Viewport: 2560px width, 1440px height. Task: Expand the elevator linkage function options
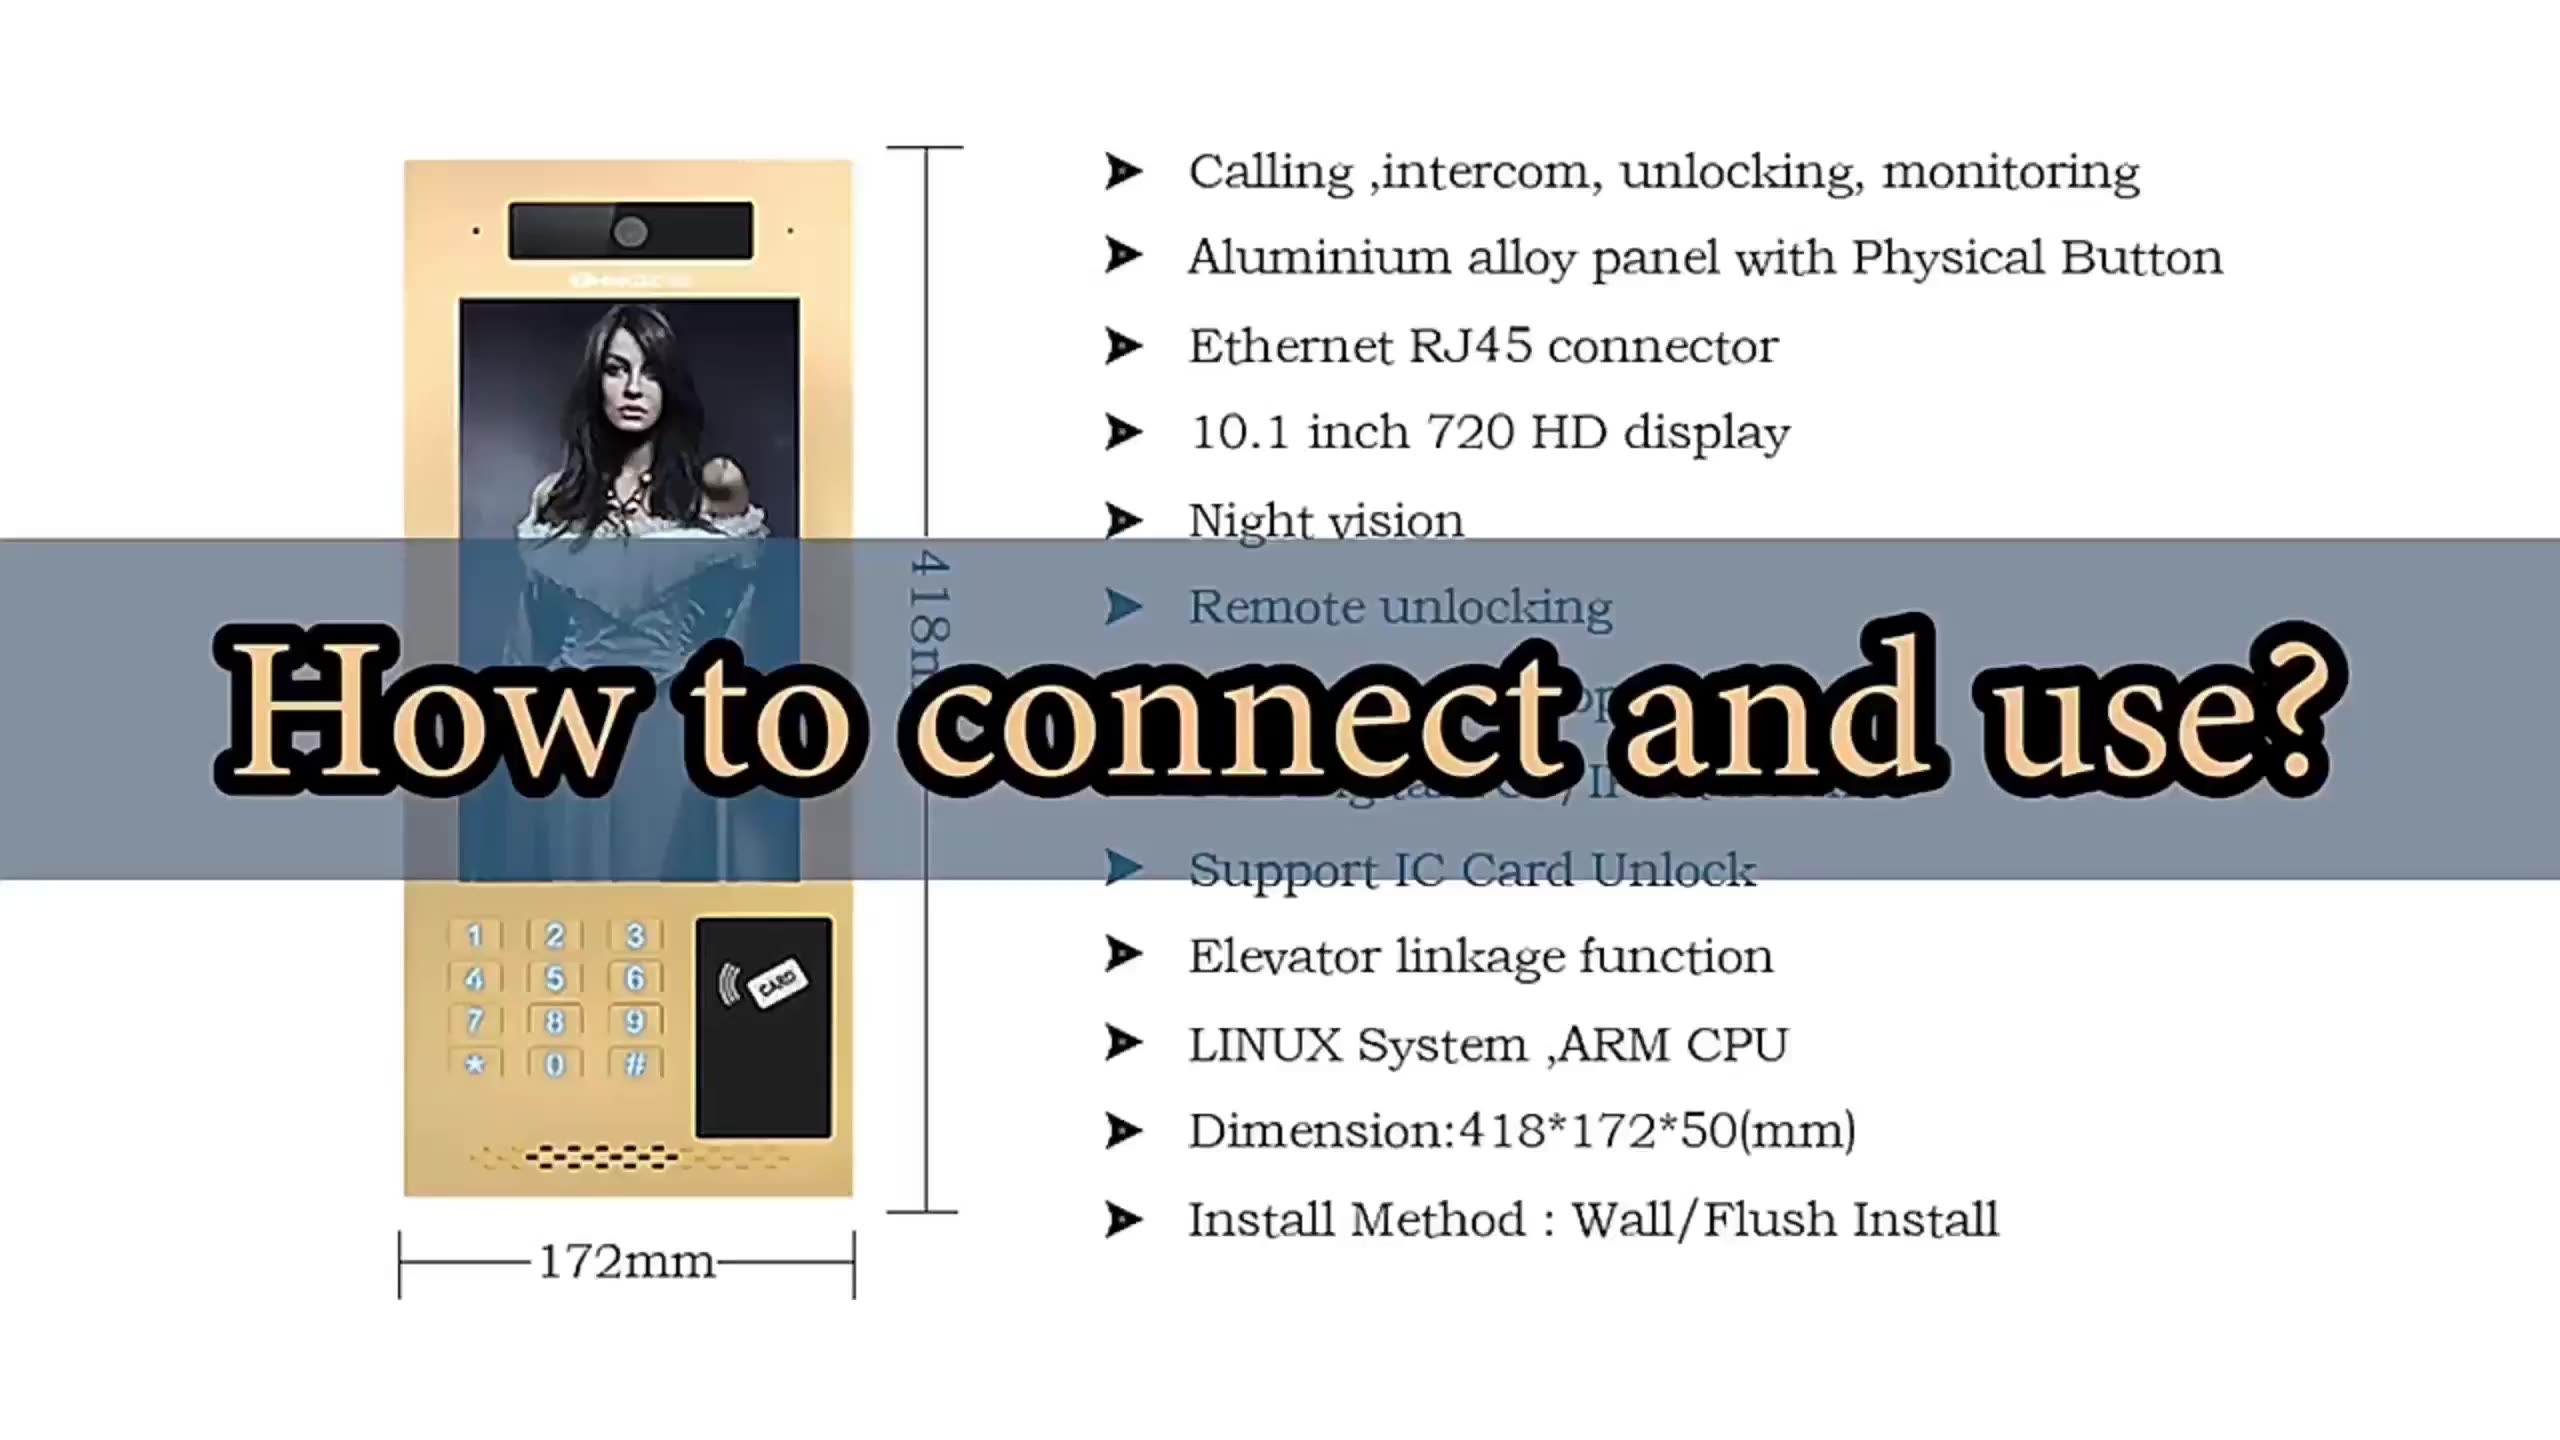tap(1120, 955)
